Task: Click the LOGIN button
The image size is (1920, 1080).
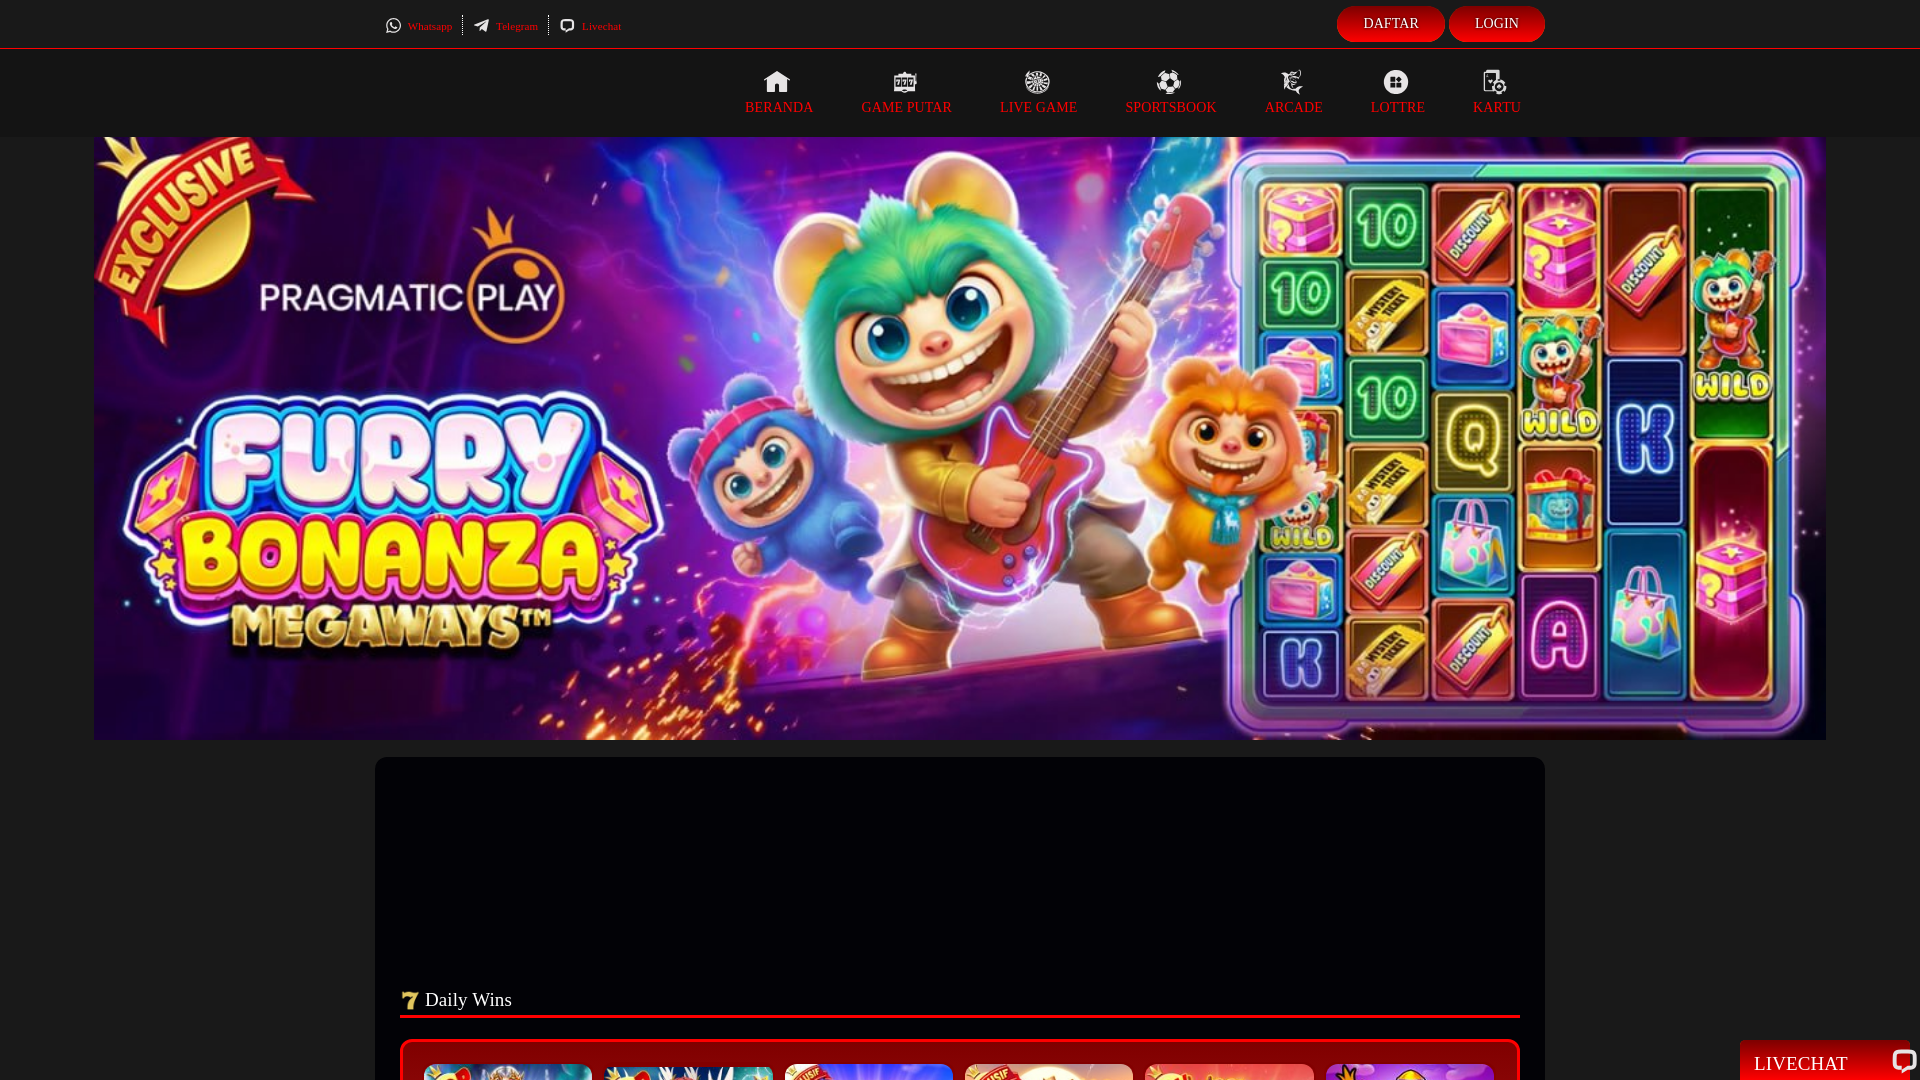Action: [x=1496, y=24]
